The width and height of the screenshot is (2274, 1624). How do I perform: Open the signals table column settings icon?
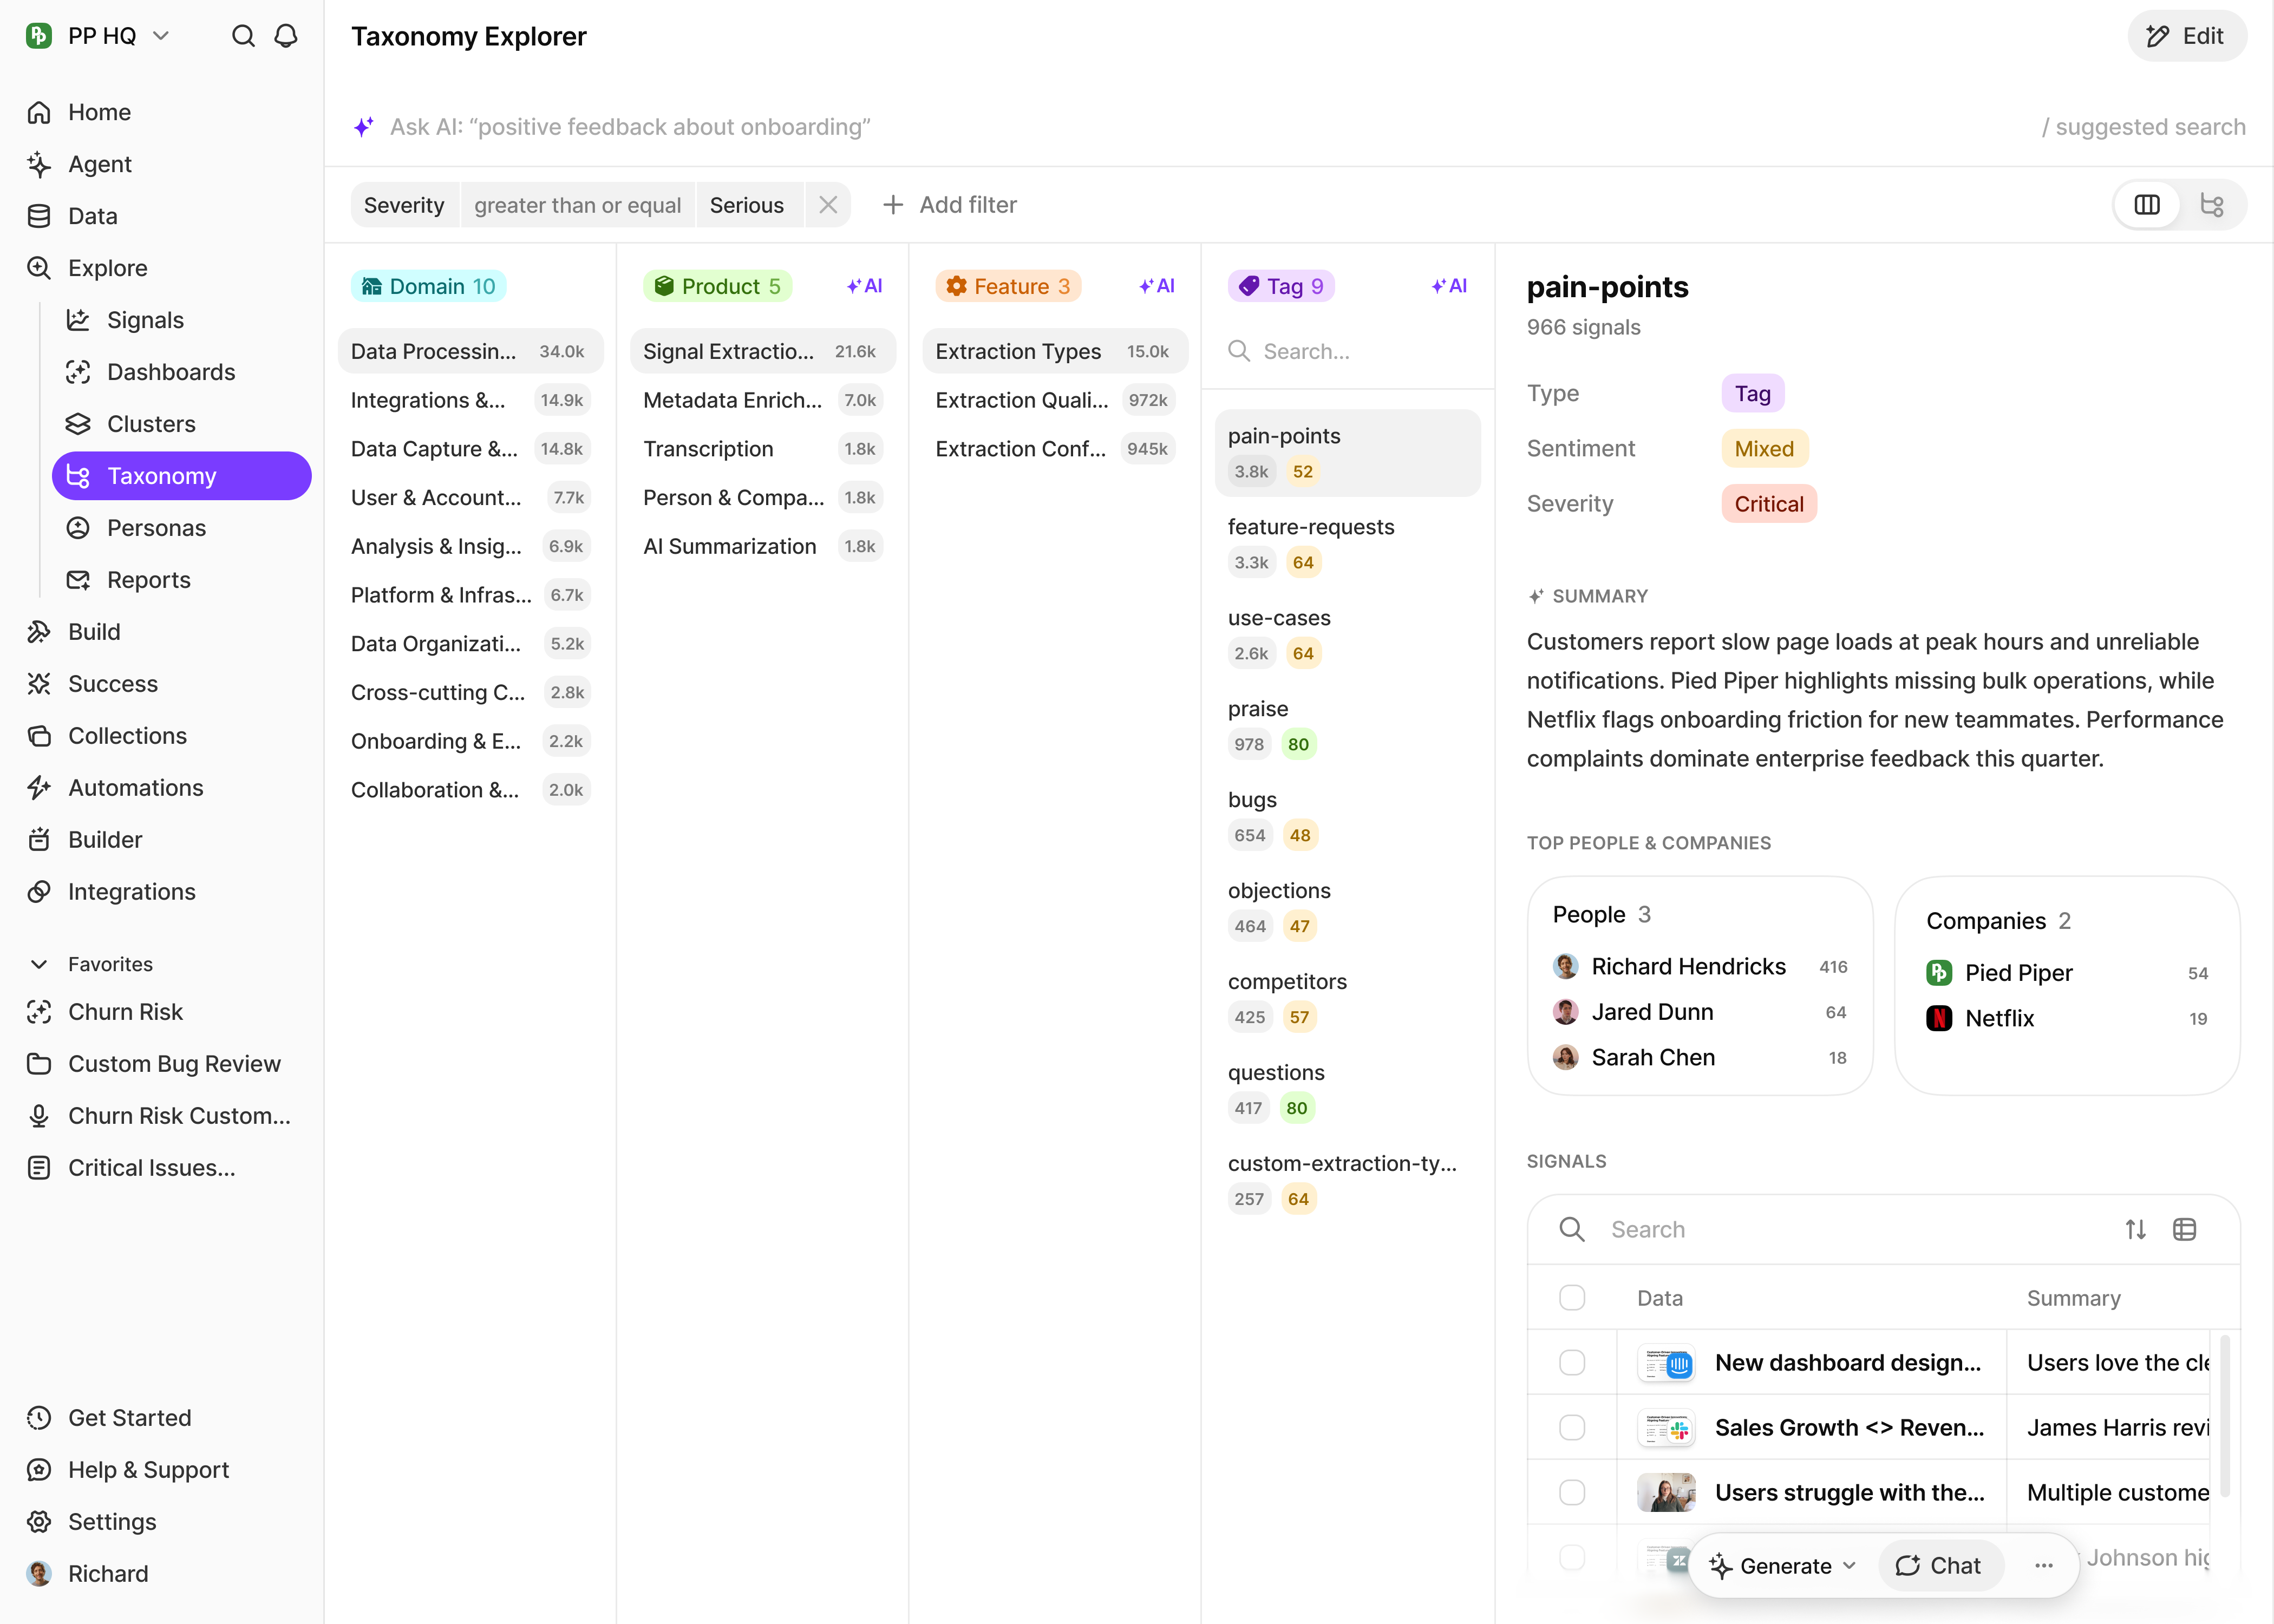pyautogui.click(x=2185, y=1229)
